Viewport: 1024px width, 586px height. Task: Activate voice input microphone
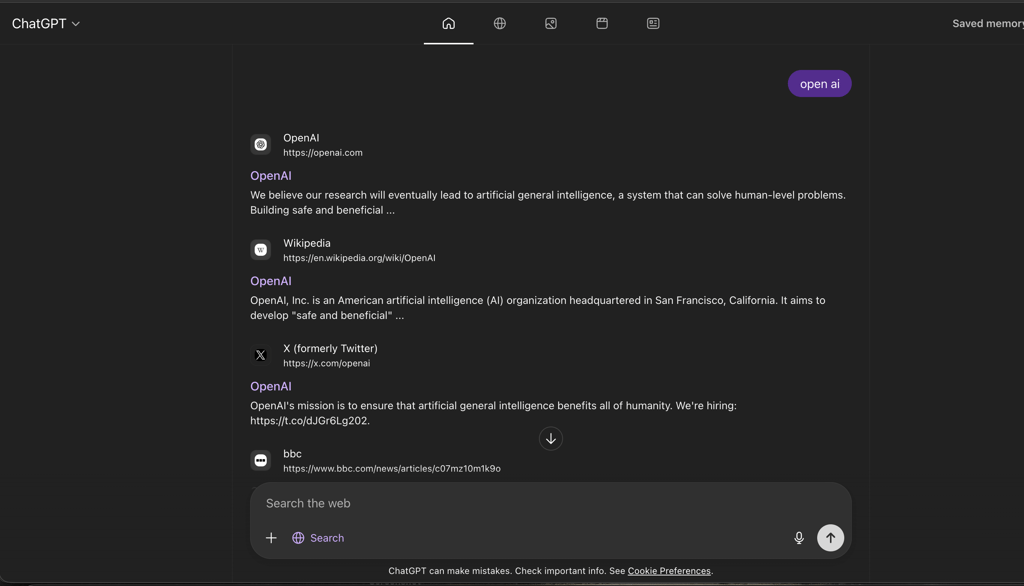(x=798, y=537)
